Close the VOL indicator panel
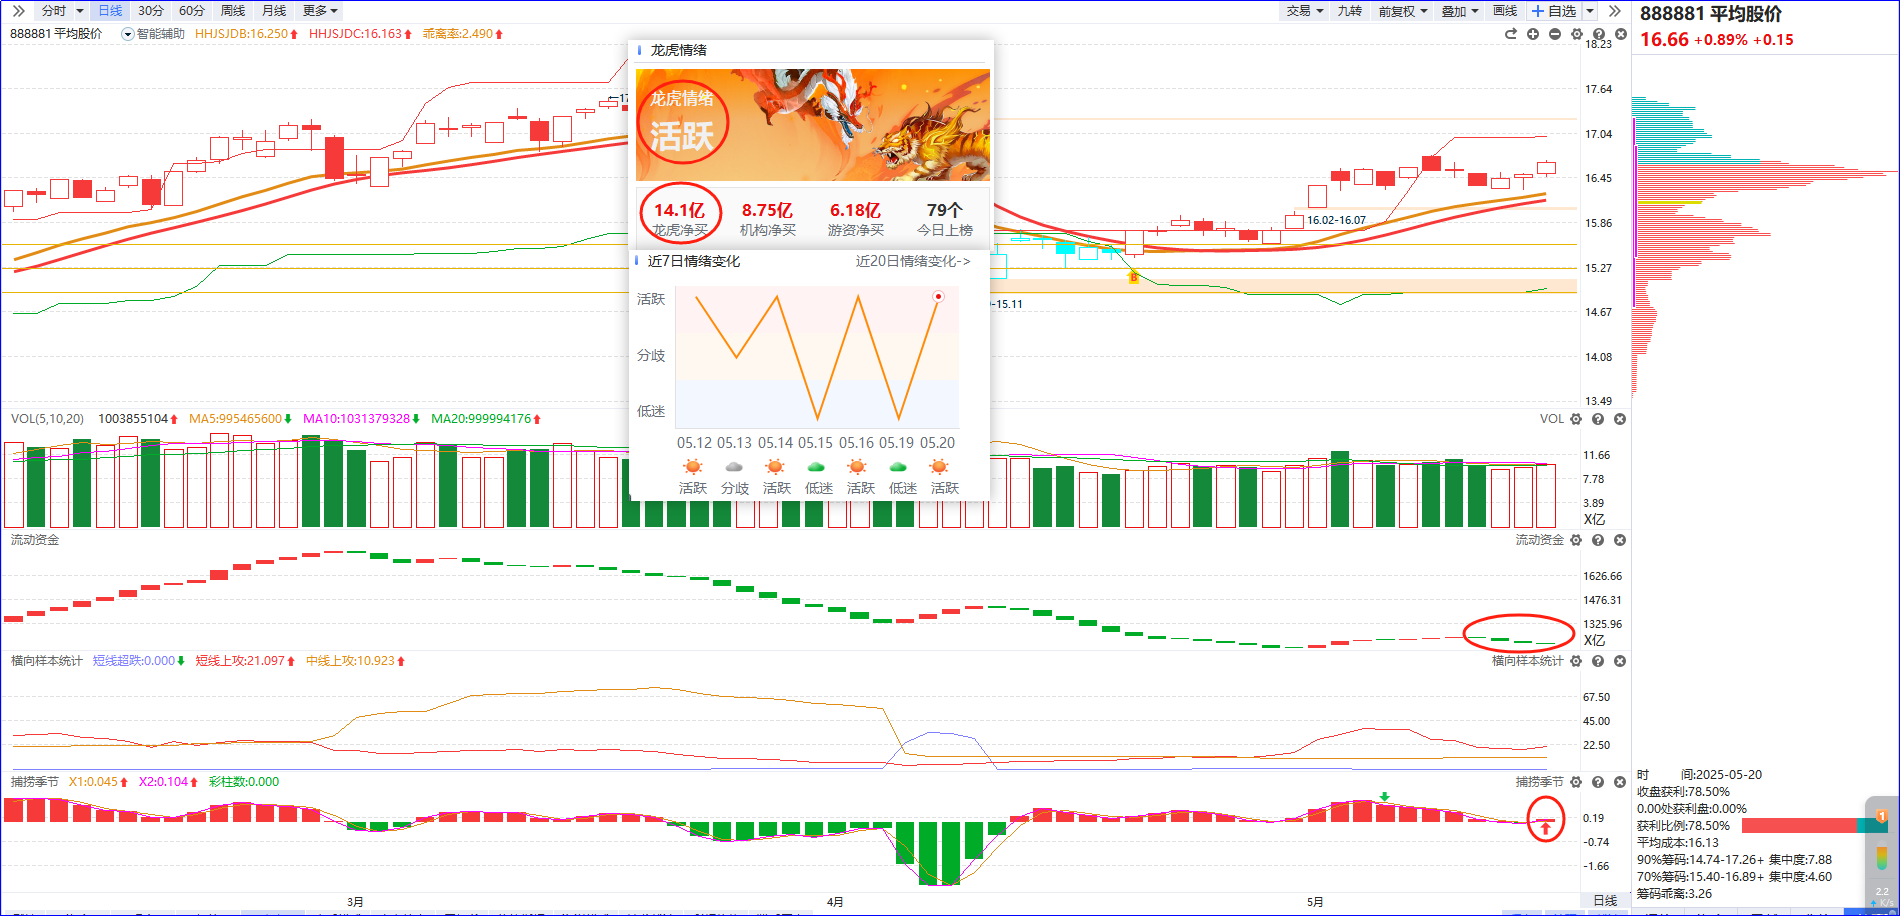Image resolution: width=1900 pixels, height=916 pixels. 1620,419
